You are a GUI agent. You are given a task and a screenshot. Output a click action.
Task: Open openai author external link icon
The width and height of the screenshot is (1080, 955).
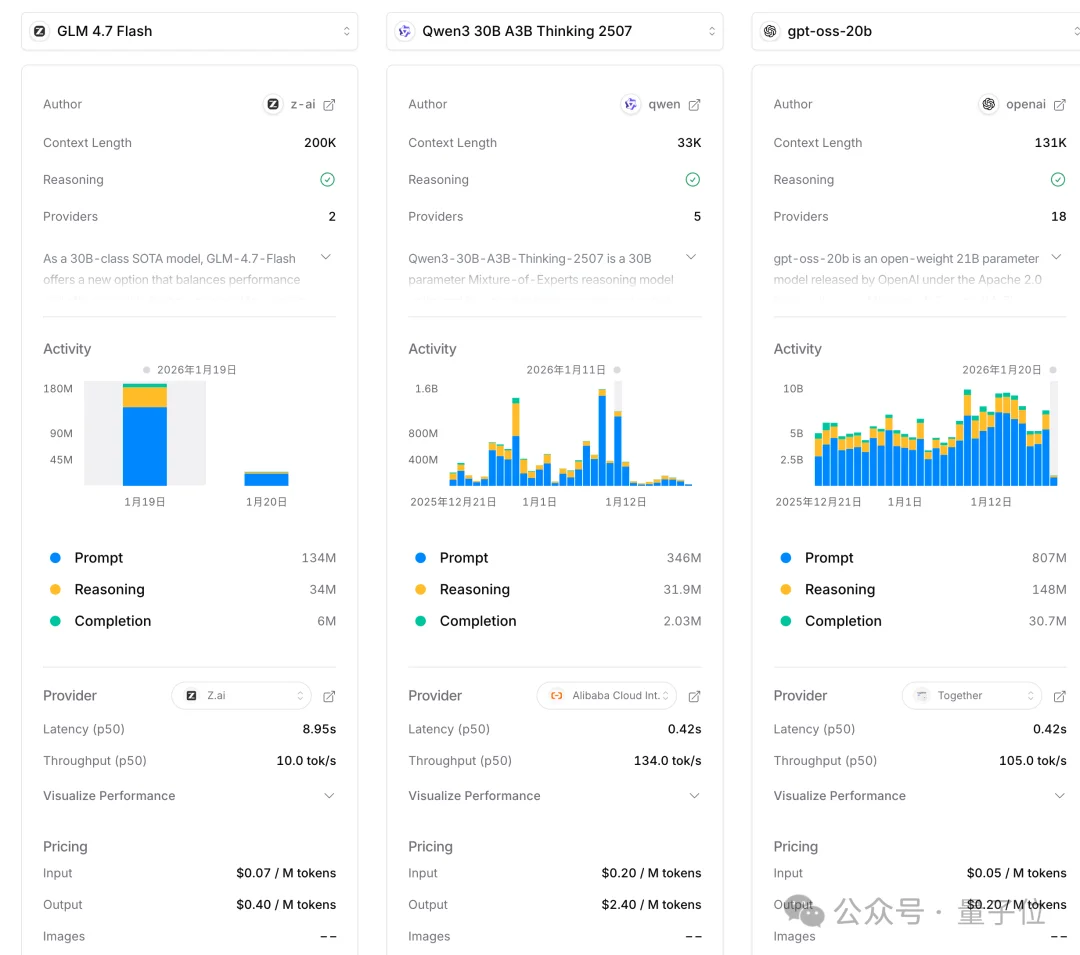[1059, 104]
